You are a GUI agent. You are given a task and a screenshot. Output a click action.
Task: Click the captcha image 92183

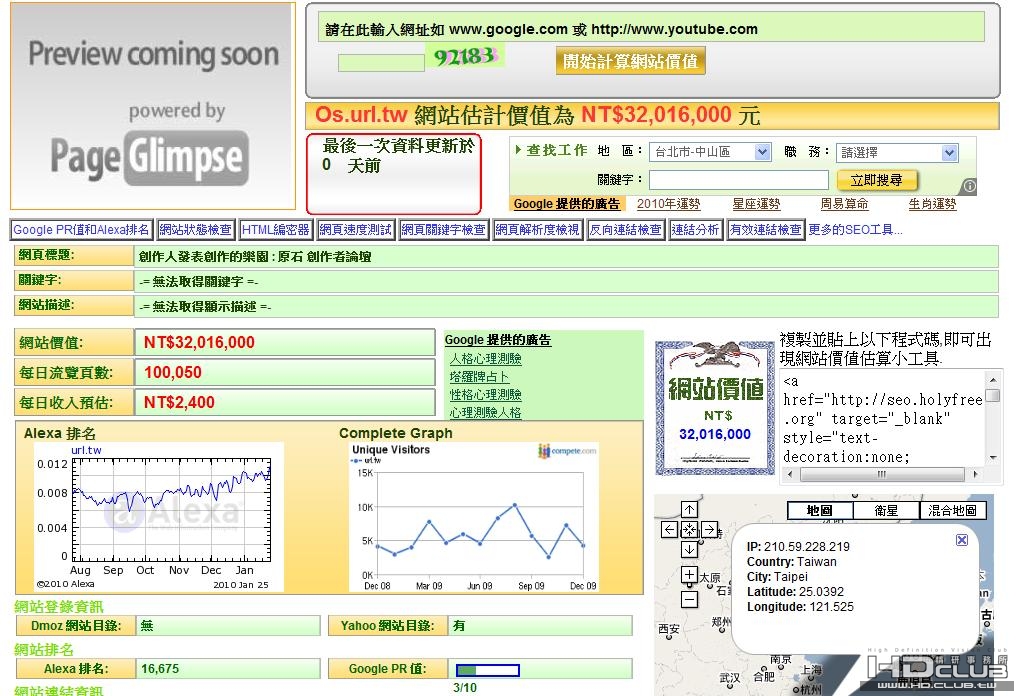coord(465,57)
